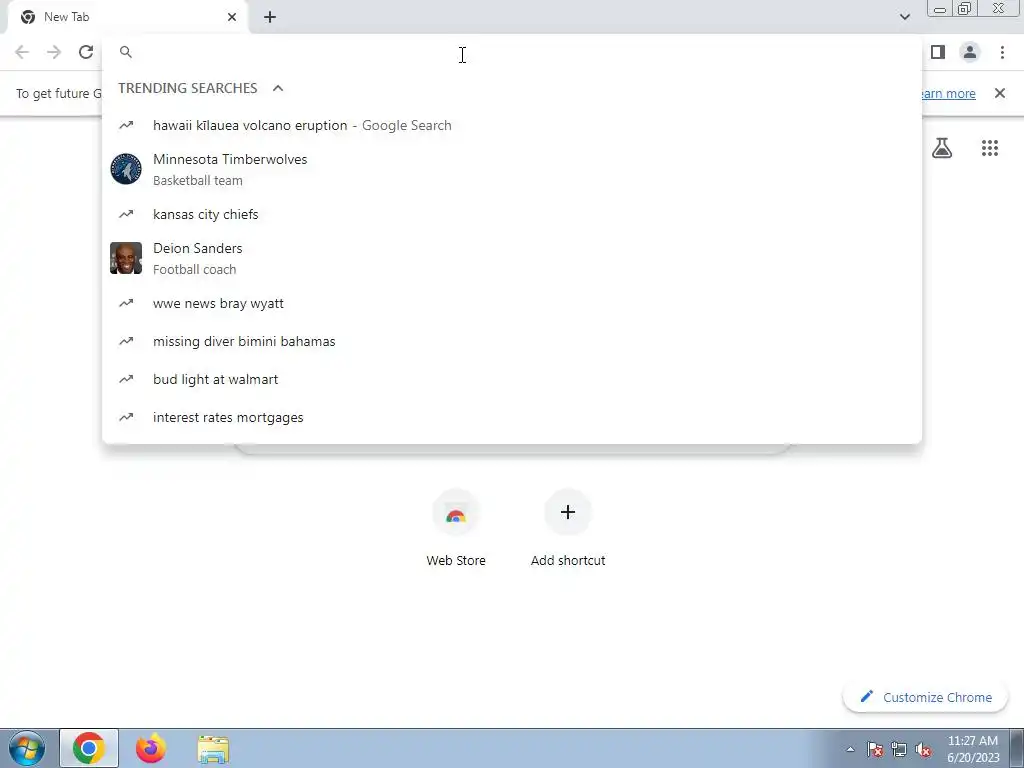Open Customize Chrome button

coord(926,697)
